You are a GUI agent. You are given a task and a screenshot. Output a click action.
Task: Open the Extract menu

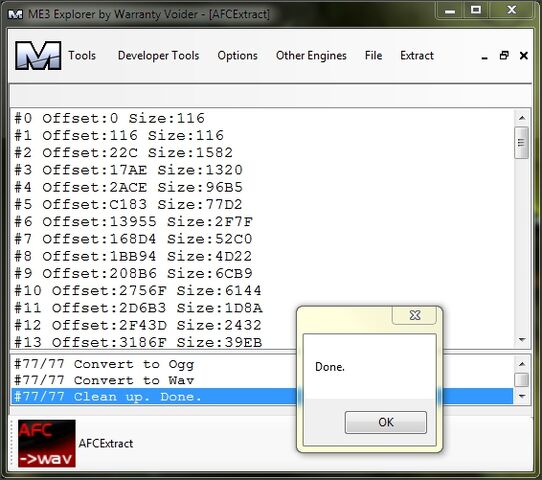point(417,55)
